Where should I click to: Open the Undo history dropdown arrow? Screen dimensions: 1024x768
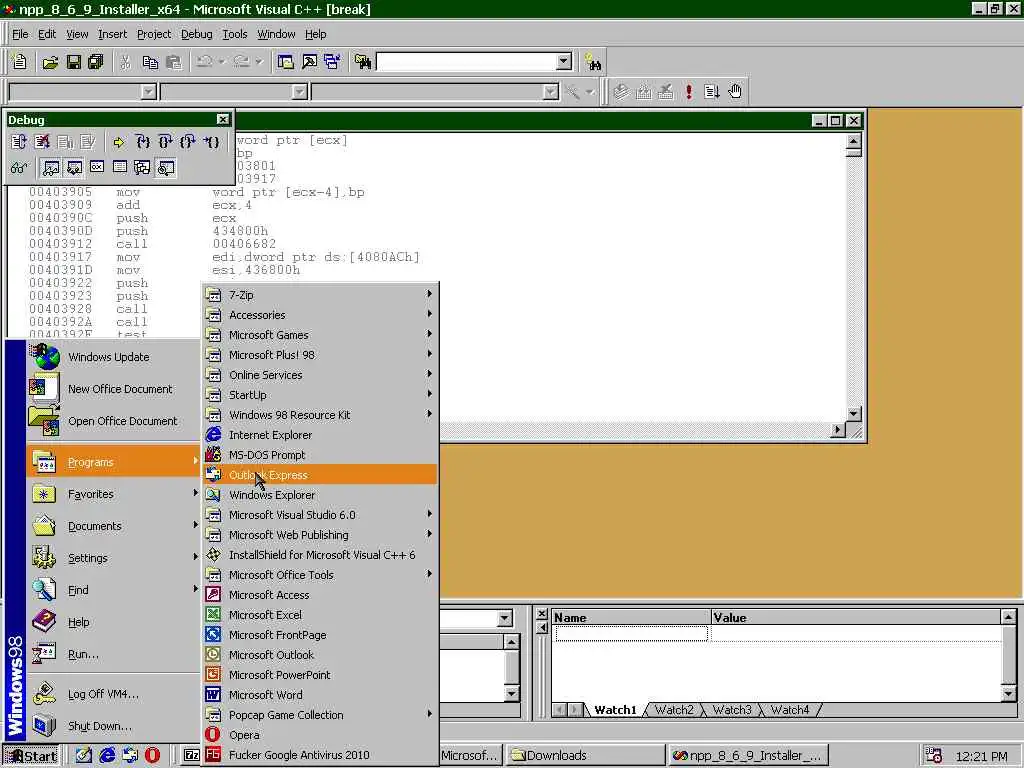222,62
